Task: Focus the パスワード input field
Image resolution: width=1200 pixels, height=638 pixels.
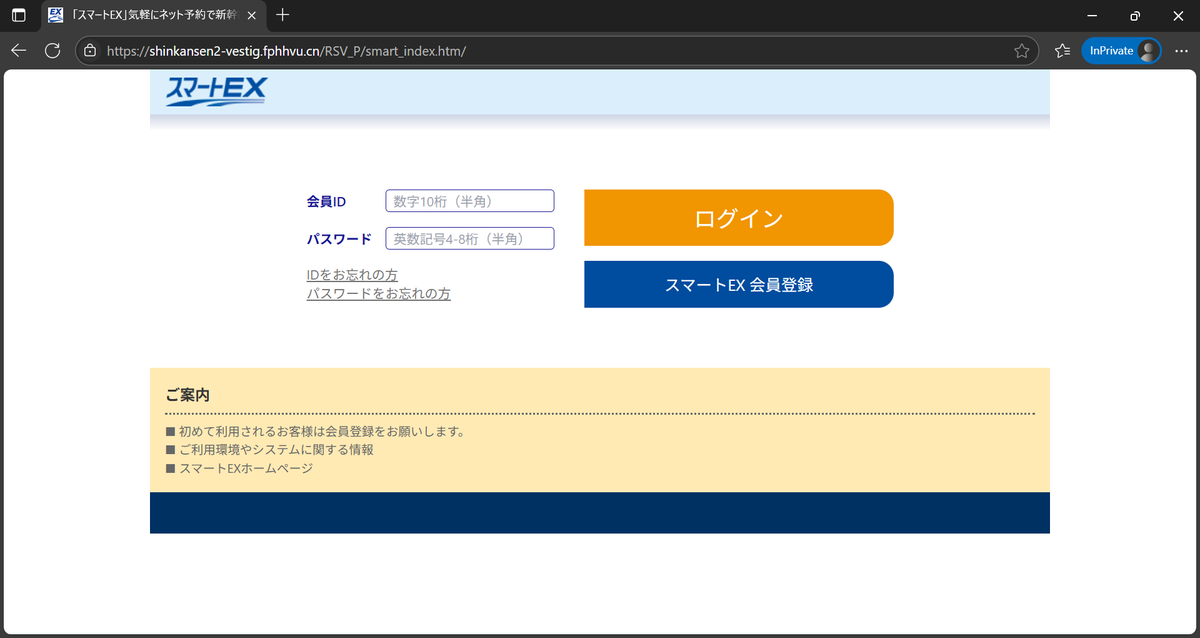Action: (470, 238)
